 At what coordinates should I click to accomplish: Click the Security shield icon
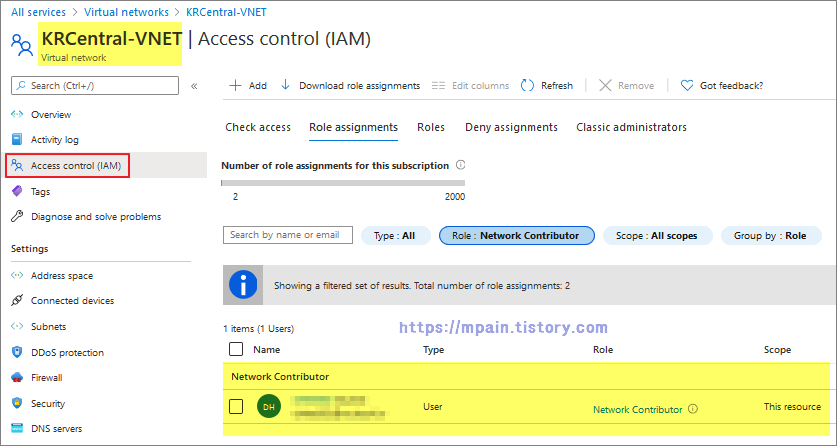[x=17, y=403]
